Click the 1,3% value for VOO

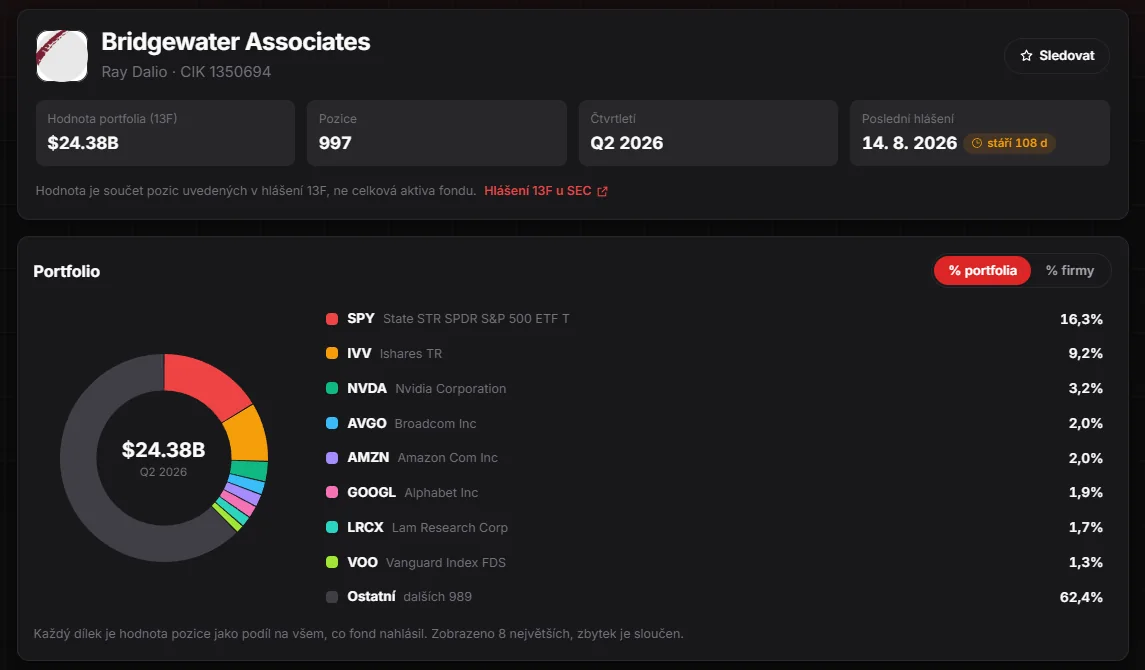pos(1085,562)
